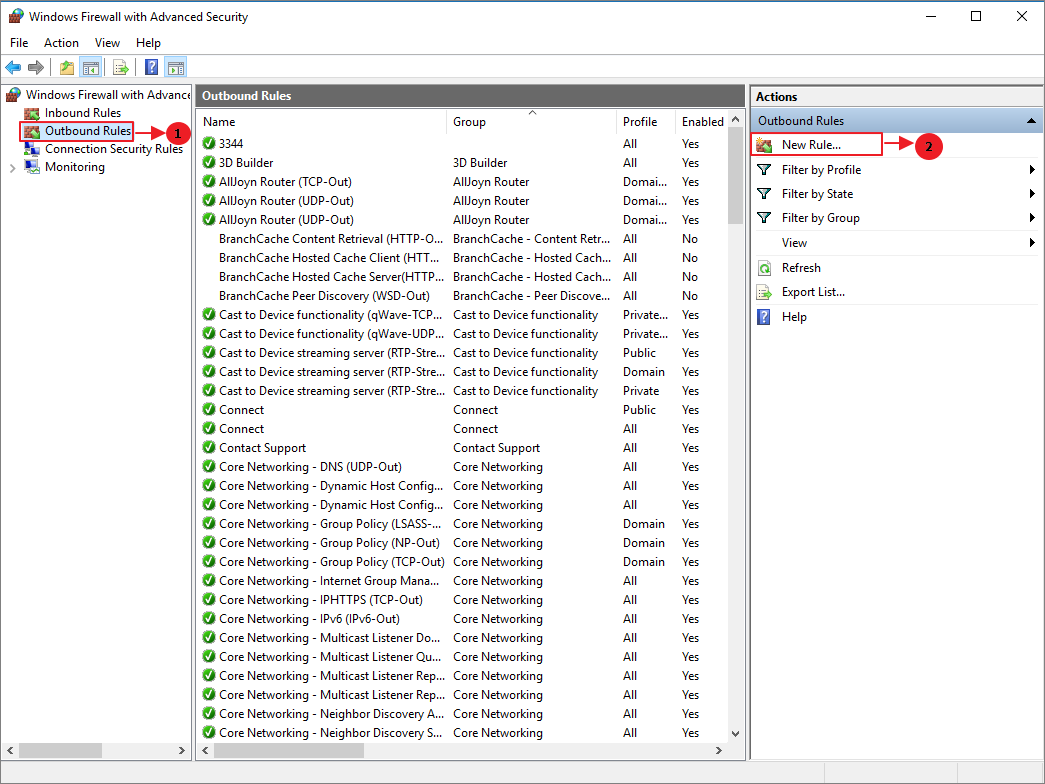Click the Monitoring tree icon

(x=31, y=167)
